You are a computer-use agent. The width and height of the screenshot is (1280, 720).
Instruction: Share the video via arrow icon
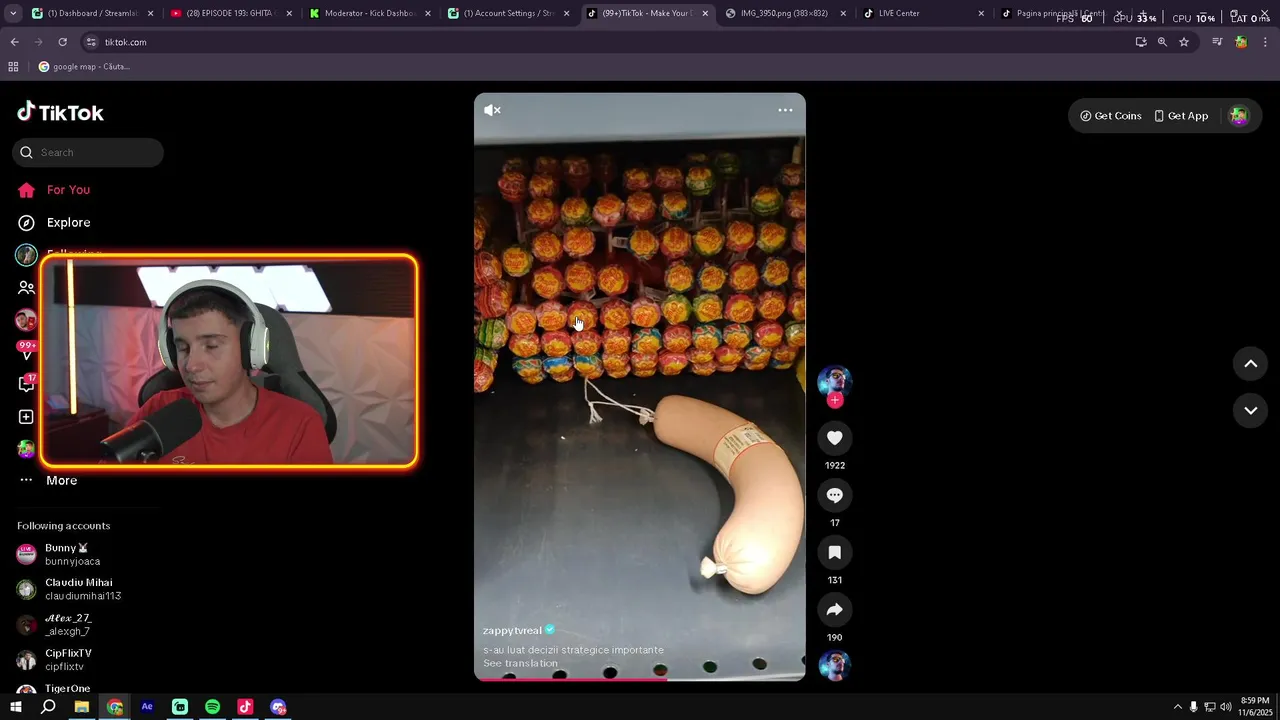pyautogui.click(x=835, y=609)
